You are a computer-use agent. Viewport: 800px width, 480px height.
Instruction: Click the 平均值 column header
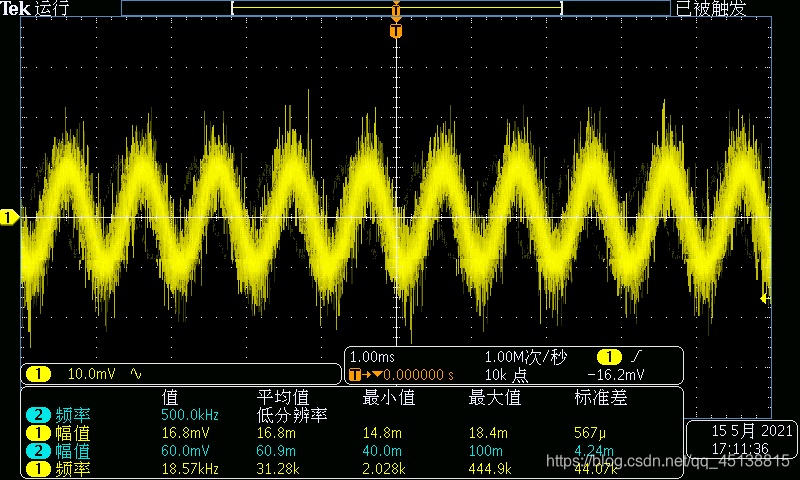pyautogui.click(x=283, y=397)
